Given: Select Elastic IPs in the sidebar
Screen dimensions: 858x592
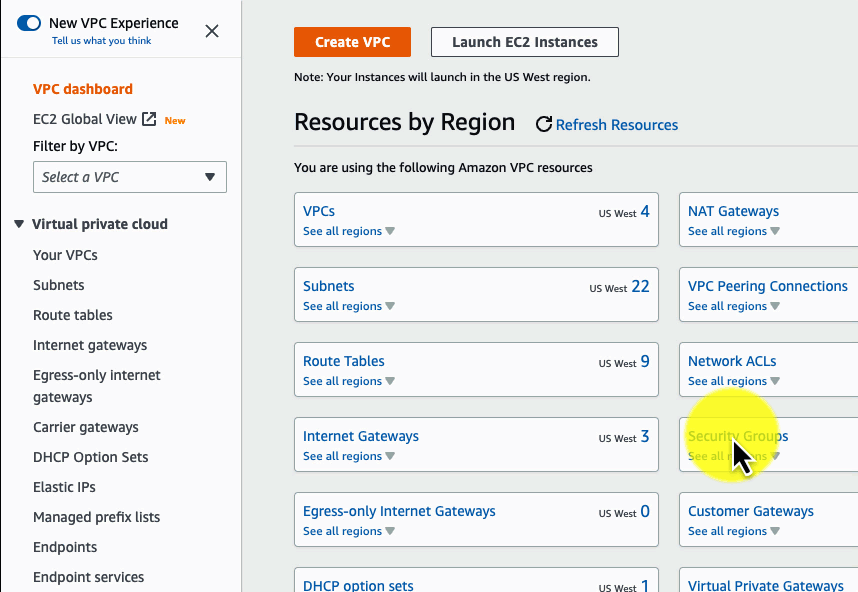Looking at the screenshot, I should (x=64, y=487).
